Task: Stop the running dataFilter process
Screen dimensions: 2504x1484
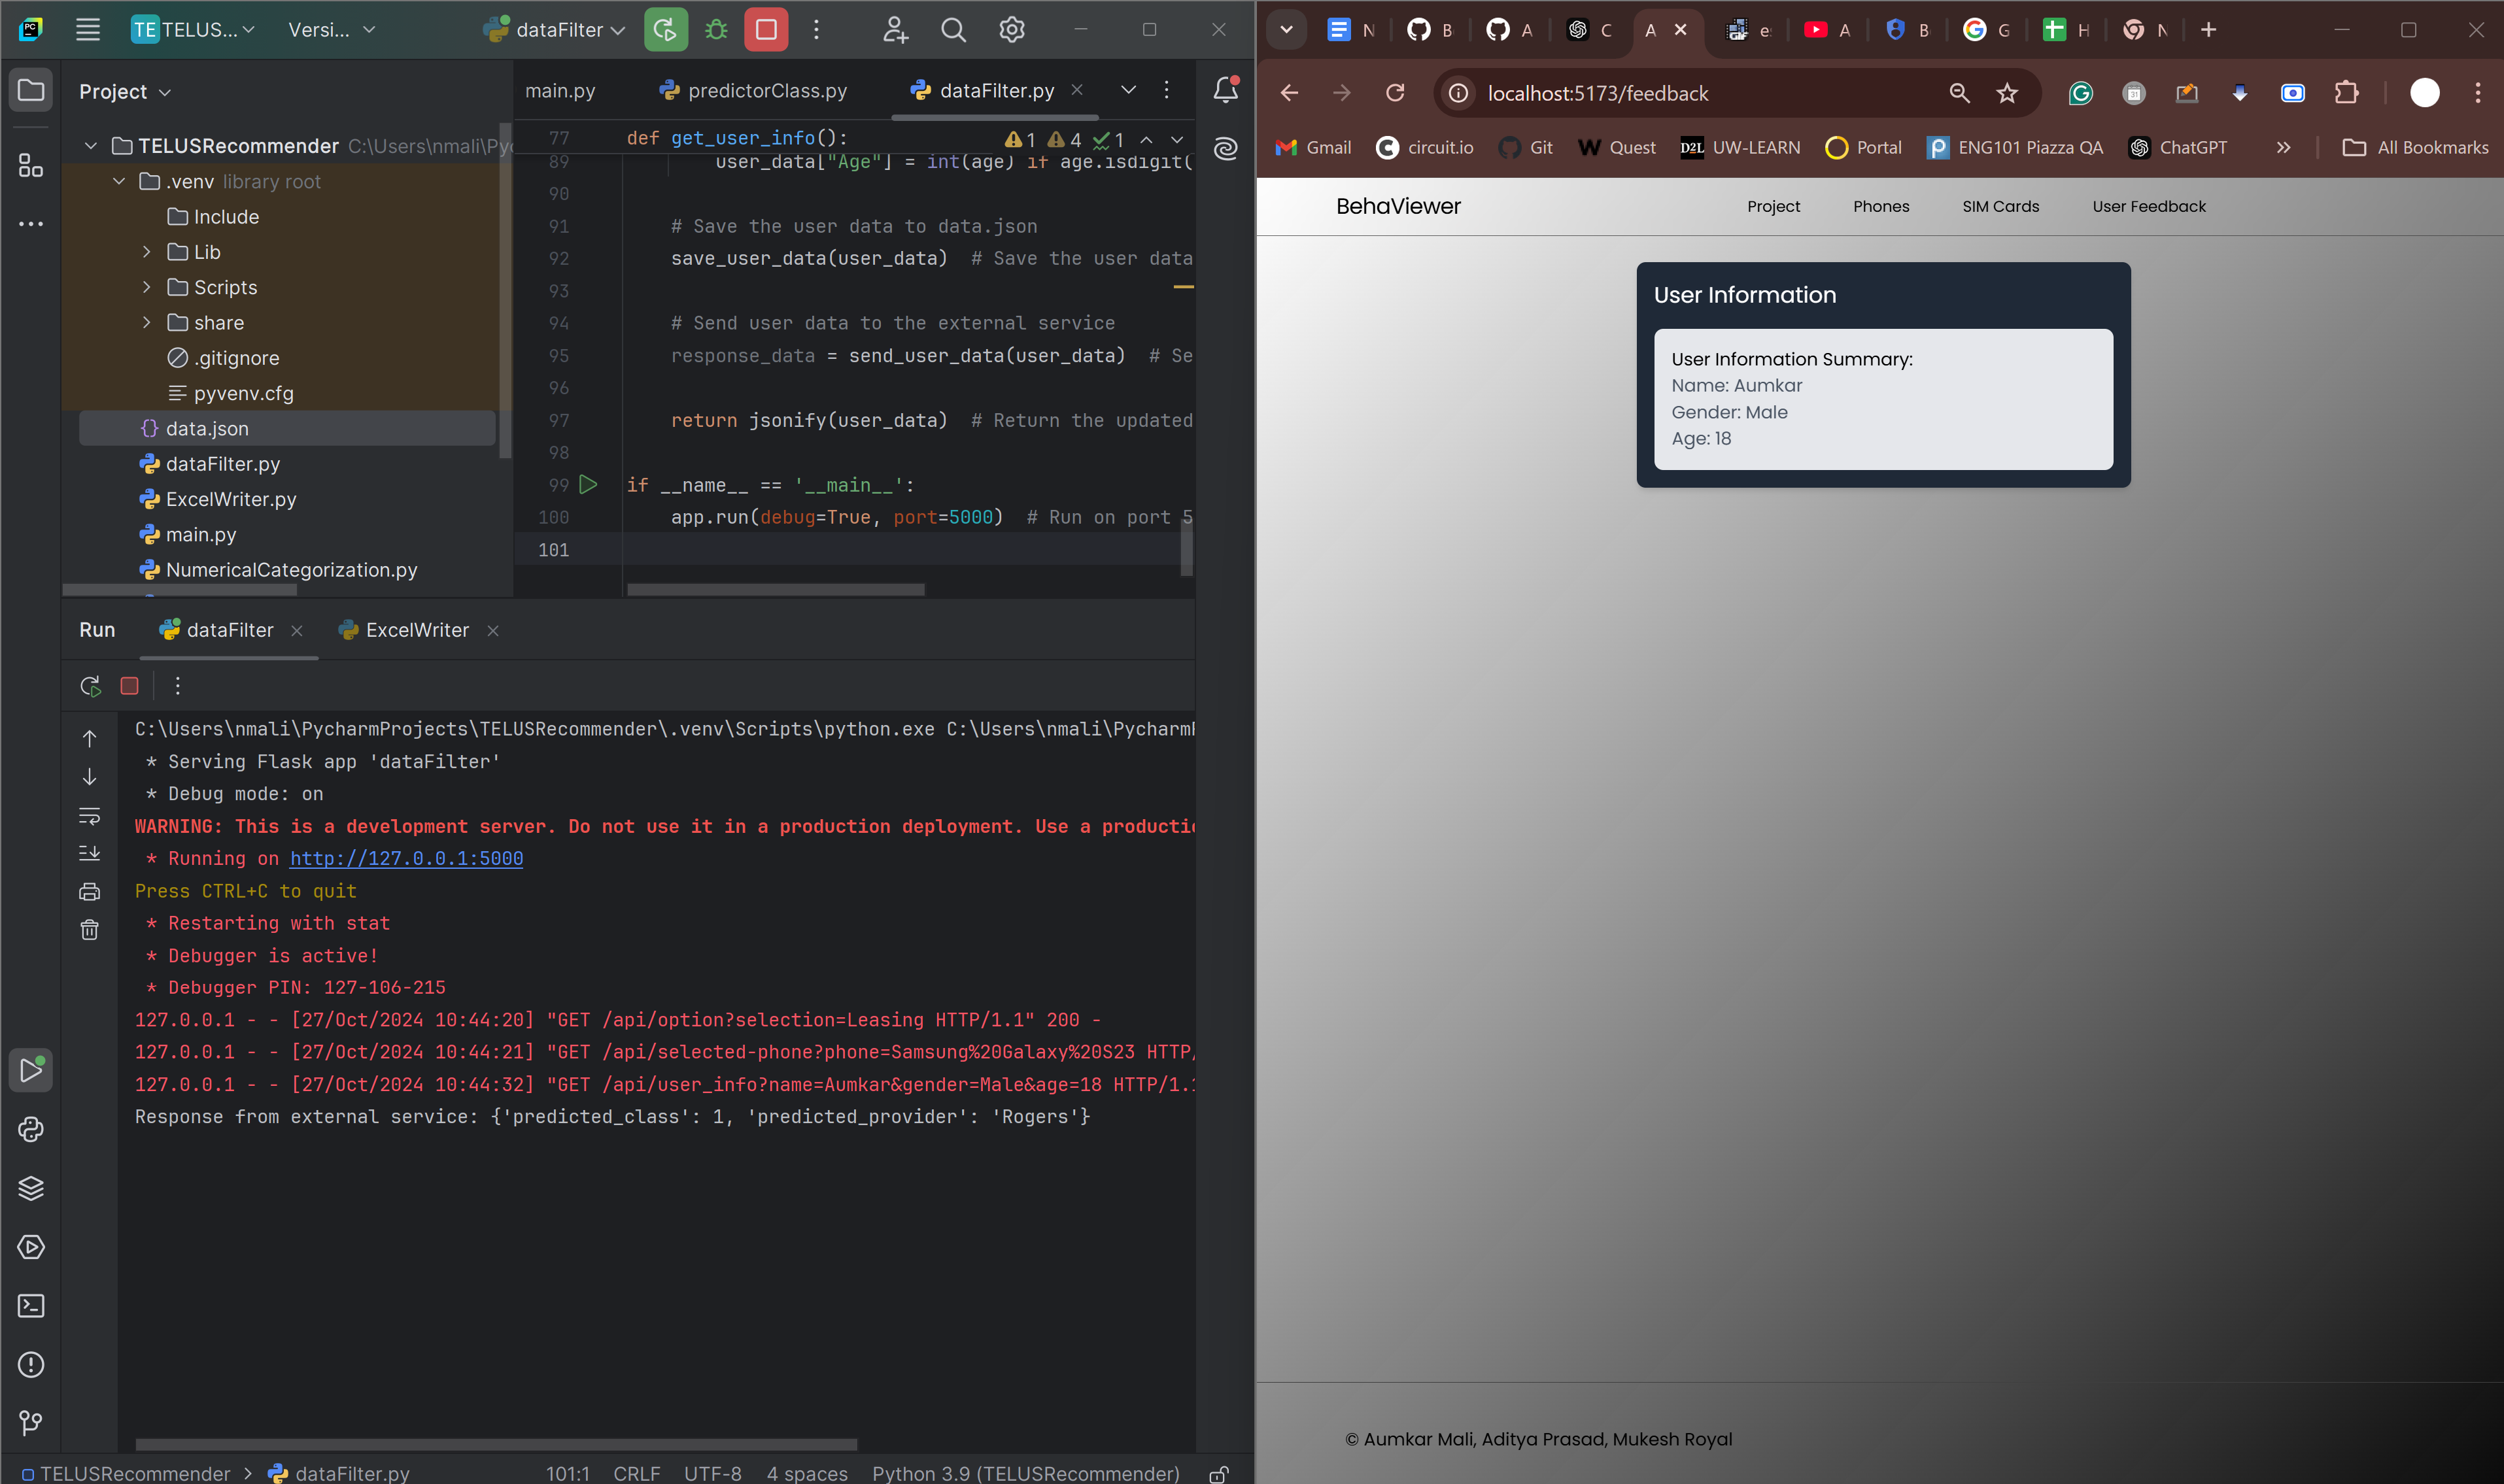Action: (x=766, y=30)
